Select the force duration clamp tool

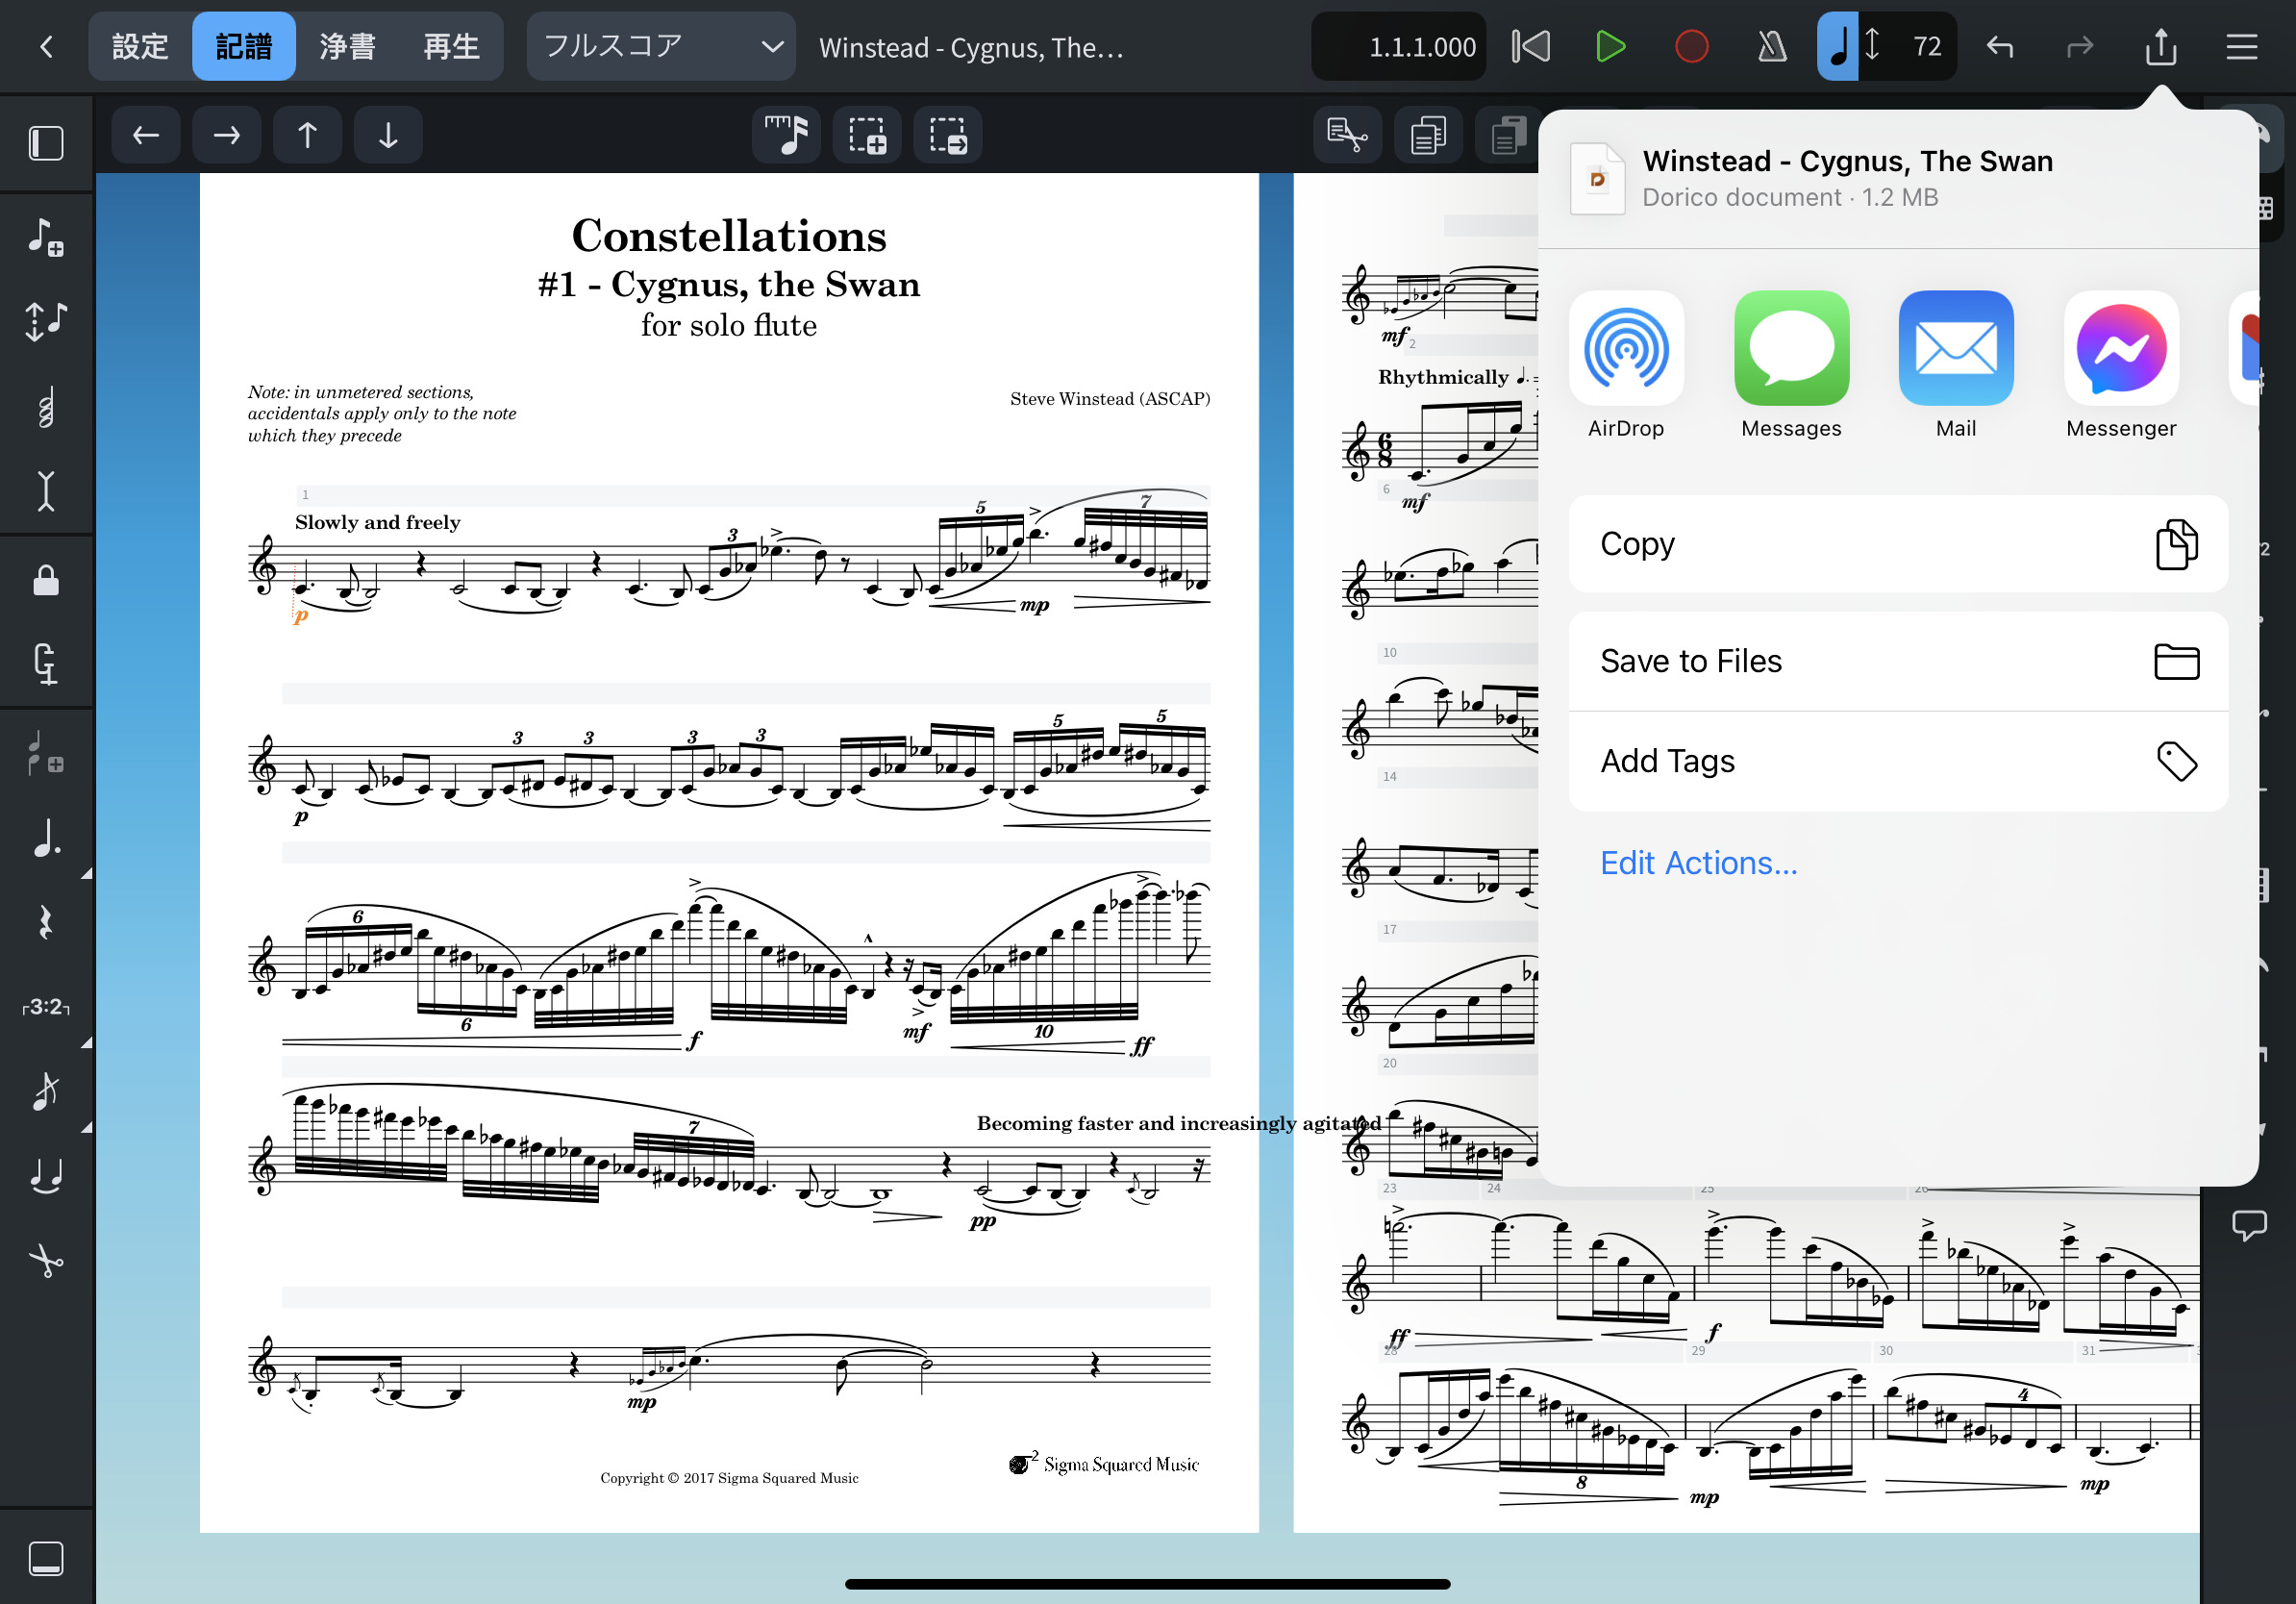(46, 664)
